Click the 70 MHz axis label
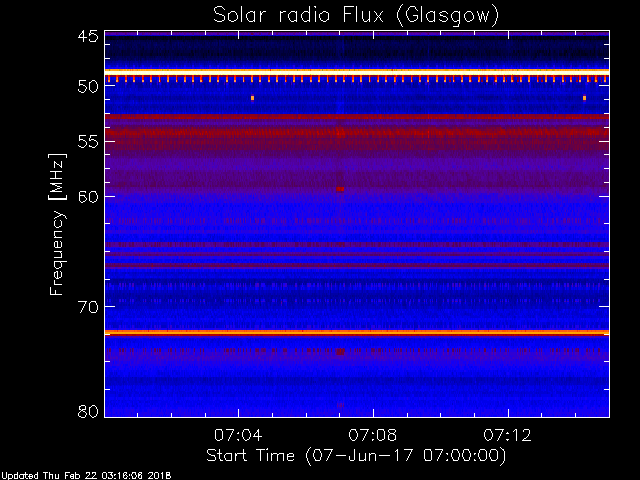640x480 pixels. click(x=88, y=307)
